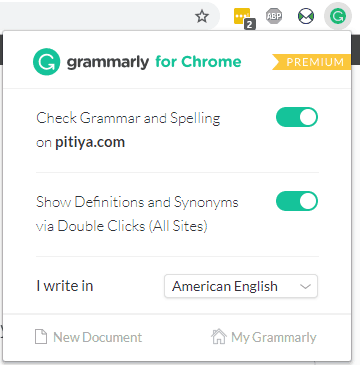Click the 'via Double Clicks (All Sites)' text
Screen dimensions: 360x365
tap(122, 227)
